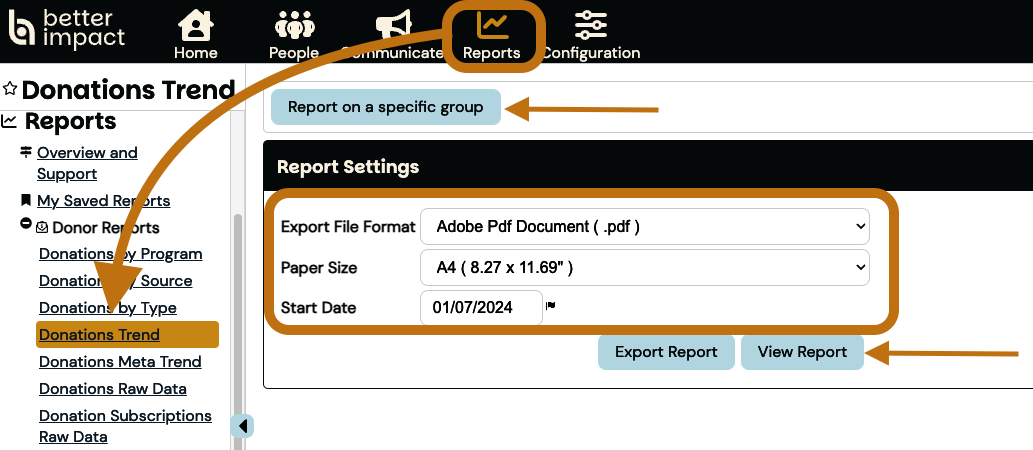The height and width of the screenshot is (450, 1033).
Task: Open the People menu icon
Action: click(x=293, y=24)
